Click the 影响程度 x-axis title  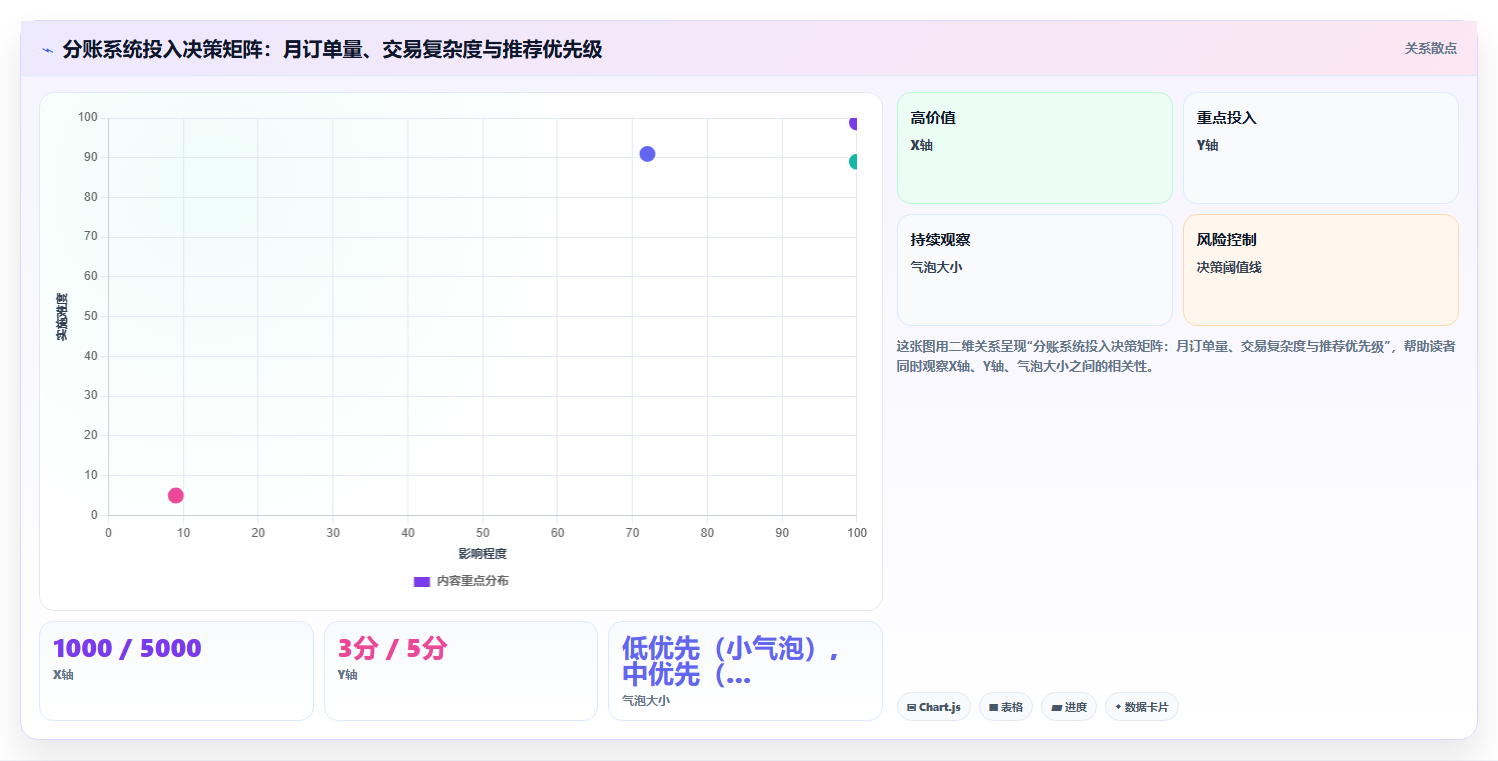click(482, 554)
